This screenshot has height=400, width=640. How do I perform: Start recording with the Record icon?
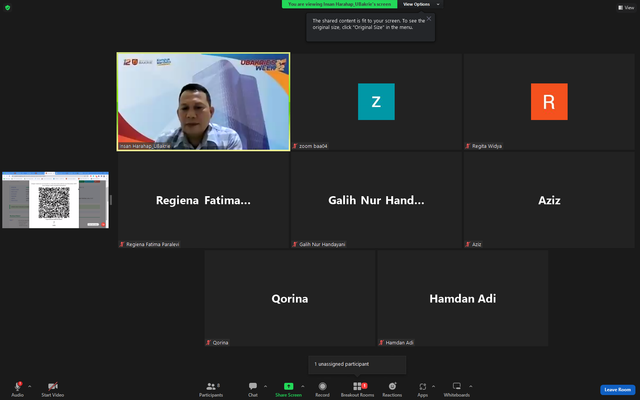tap(322, 386)
